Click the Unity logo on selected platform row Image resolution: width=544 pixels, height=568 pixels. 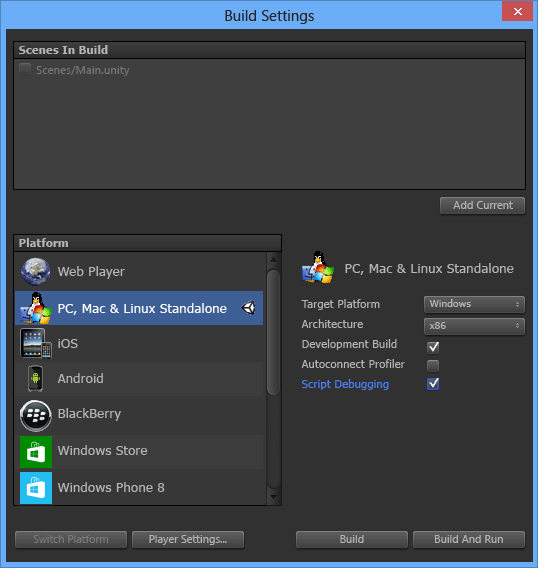tap(248, 308)
